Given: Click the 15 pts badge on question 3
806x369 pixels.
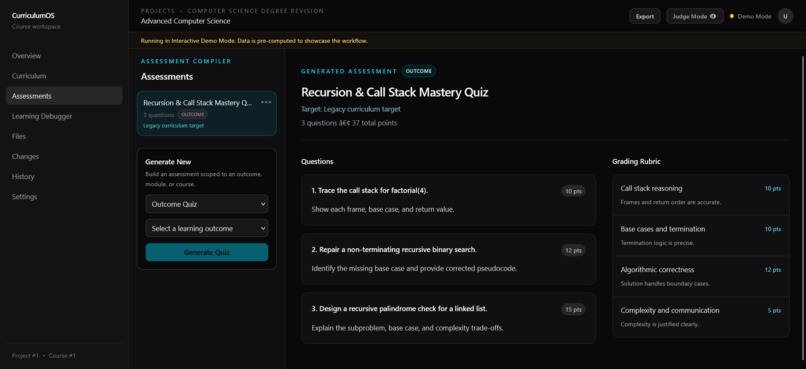Looking at the screenshot, I should [573, 309].
